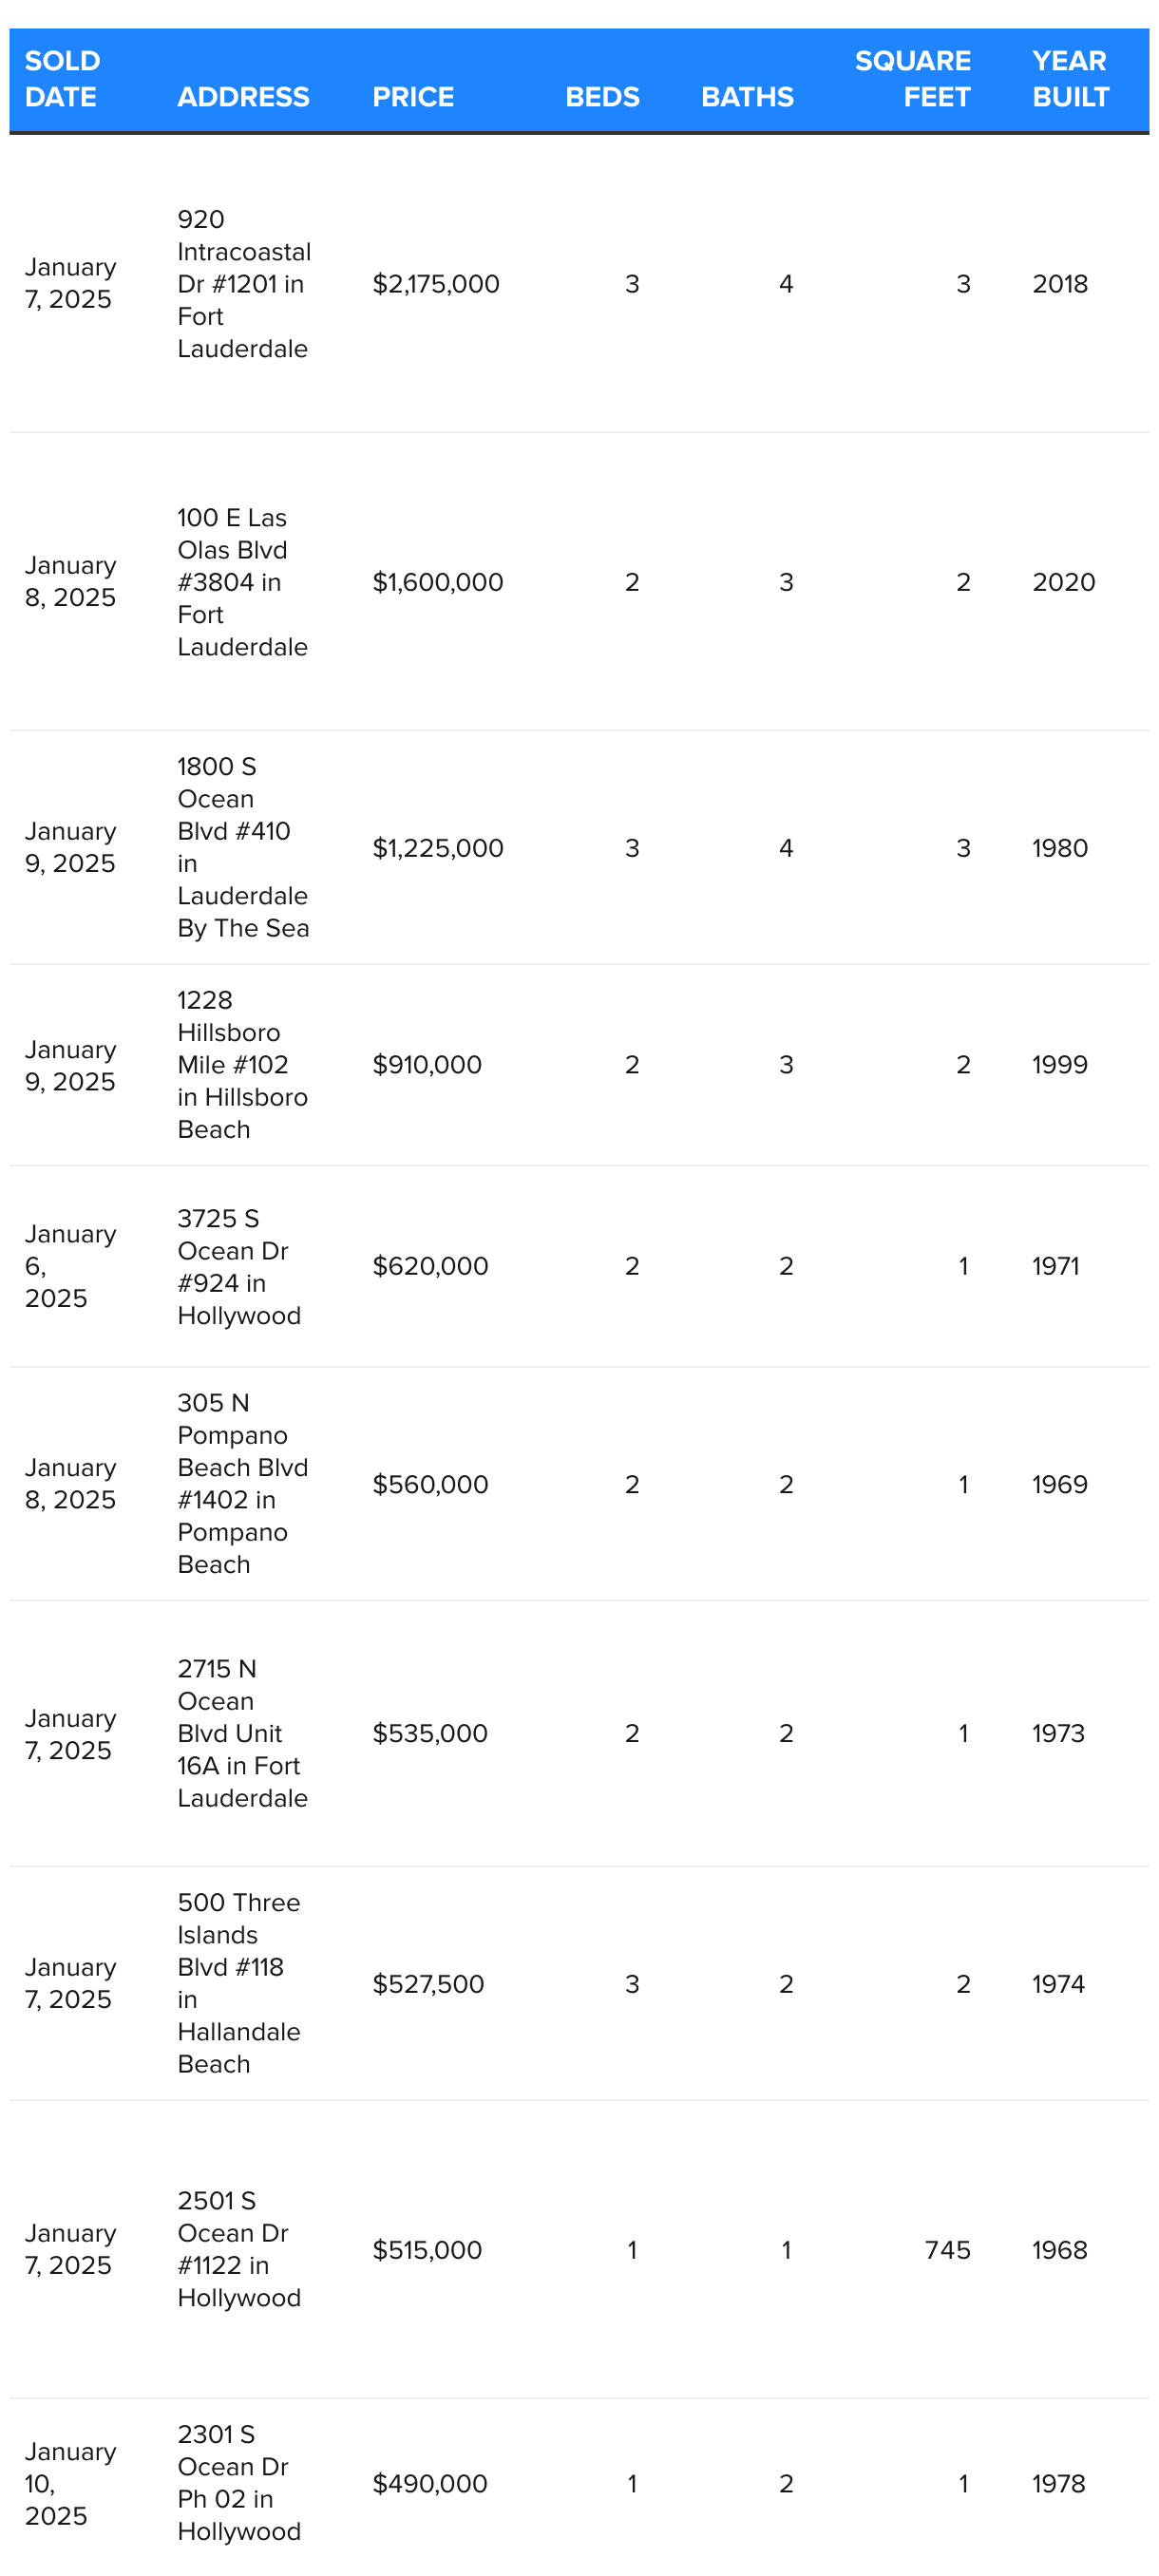This screenshot has width=1159, height=2576.
Task: Select the January 10, 2025 date cell
Action: (x=70, y=2483)
